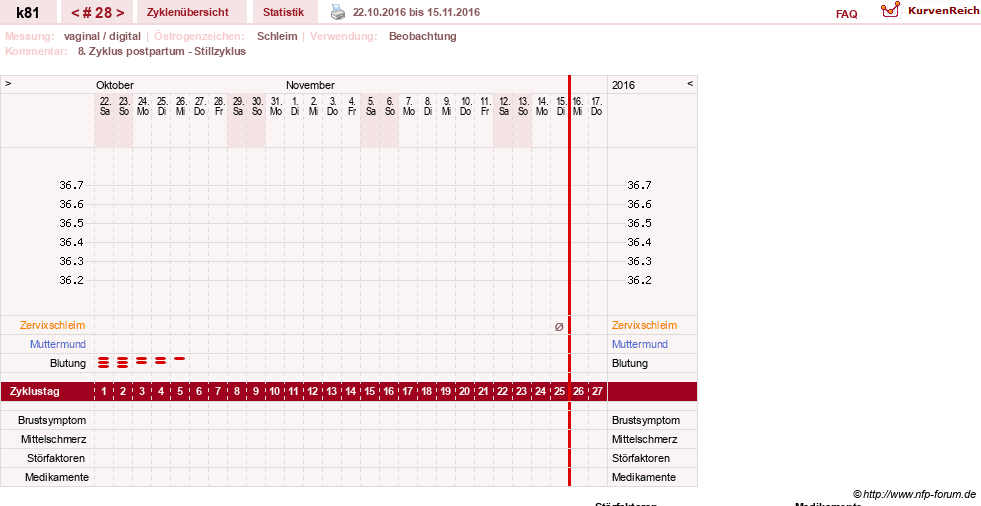Click the Zyklustag row header
981x506 pixels.
point(35,392)
